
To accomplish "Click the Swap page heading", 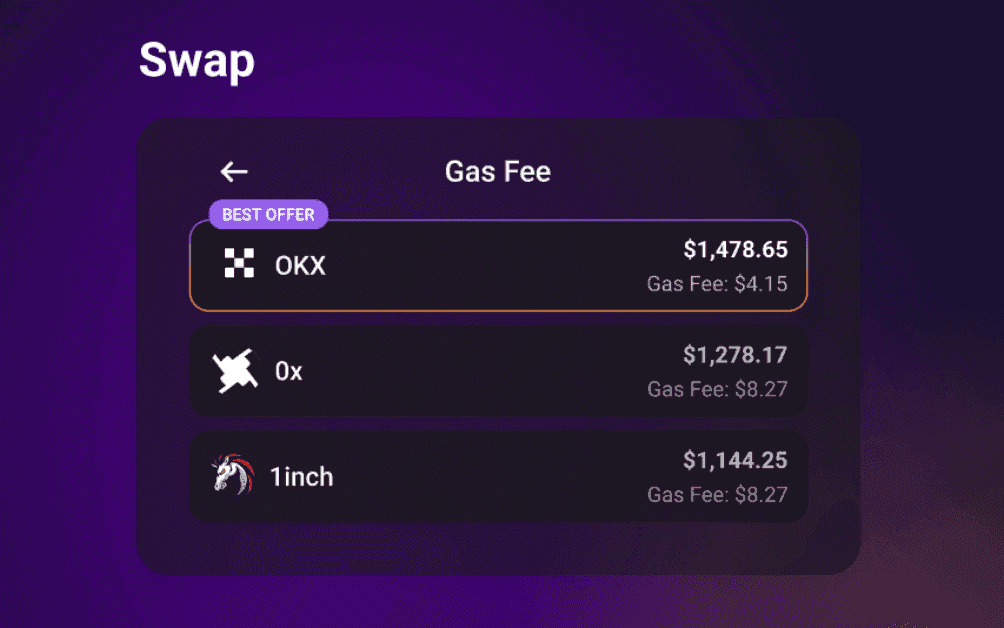I will pos(197,61).
